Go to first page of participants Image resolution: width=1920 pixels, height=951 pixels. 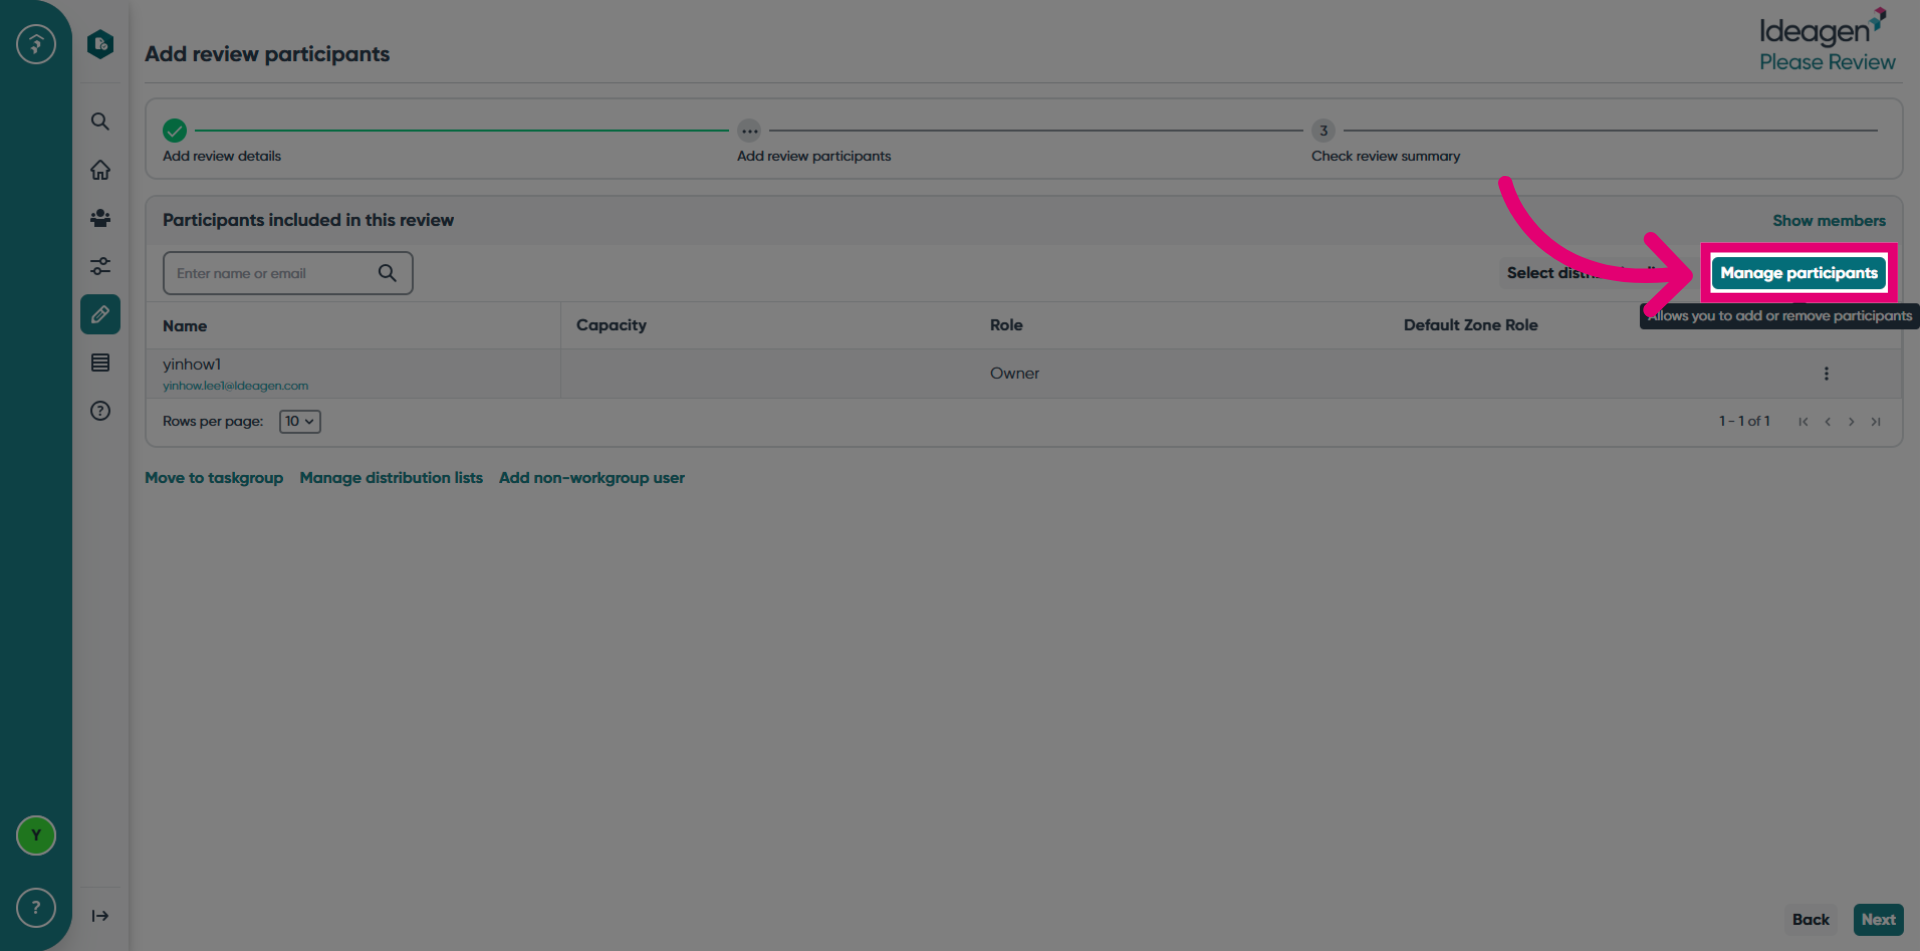pyautogui.click(x=1803, y=422)
